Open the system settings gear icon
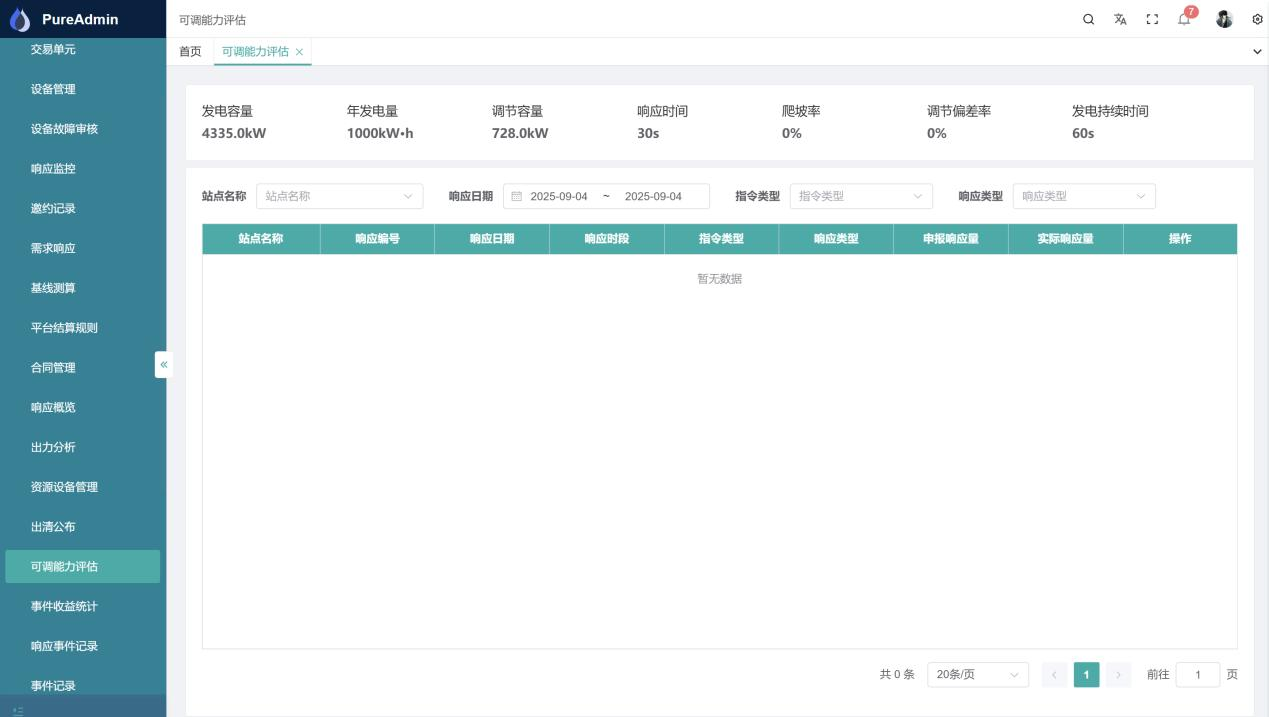The image size is (1269, 717). coord(1257,19)
